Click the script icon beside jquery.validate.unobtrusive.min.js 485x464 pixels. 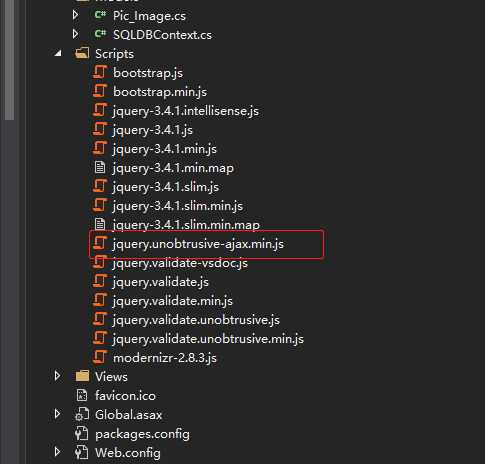click(x=100, y=338)
